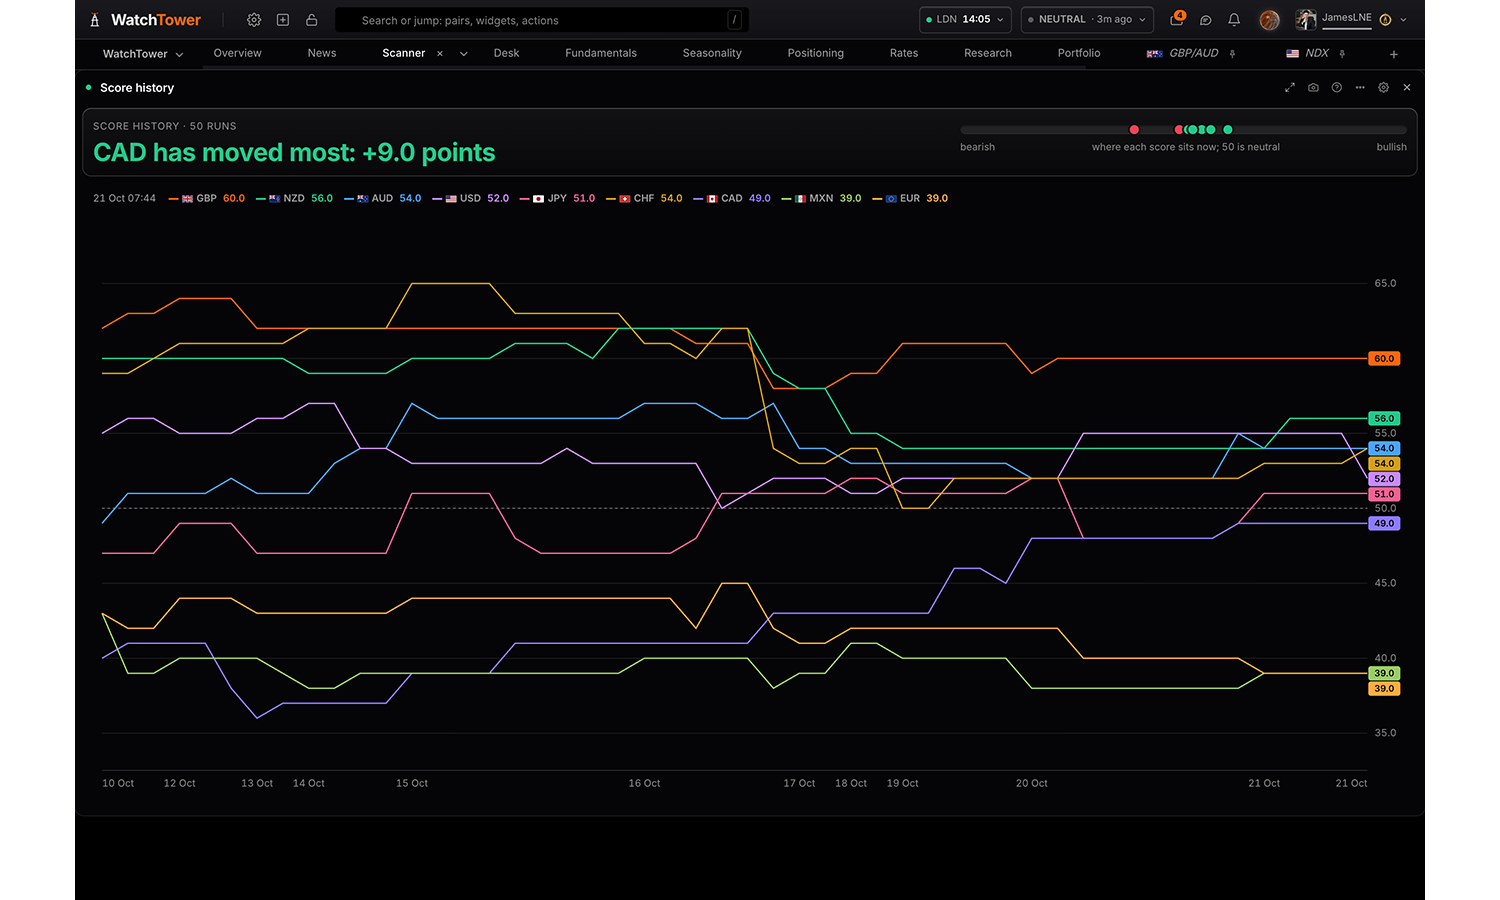This screenshot has height=900, width=1500.
Task: Open the Seasonality tab
Action: pos(712,54)
